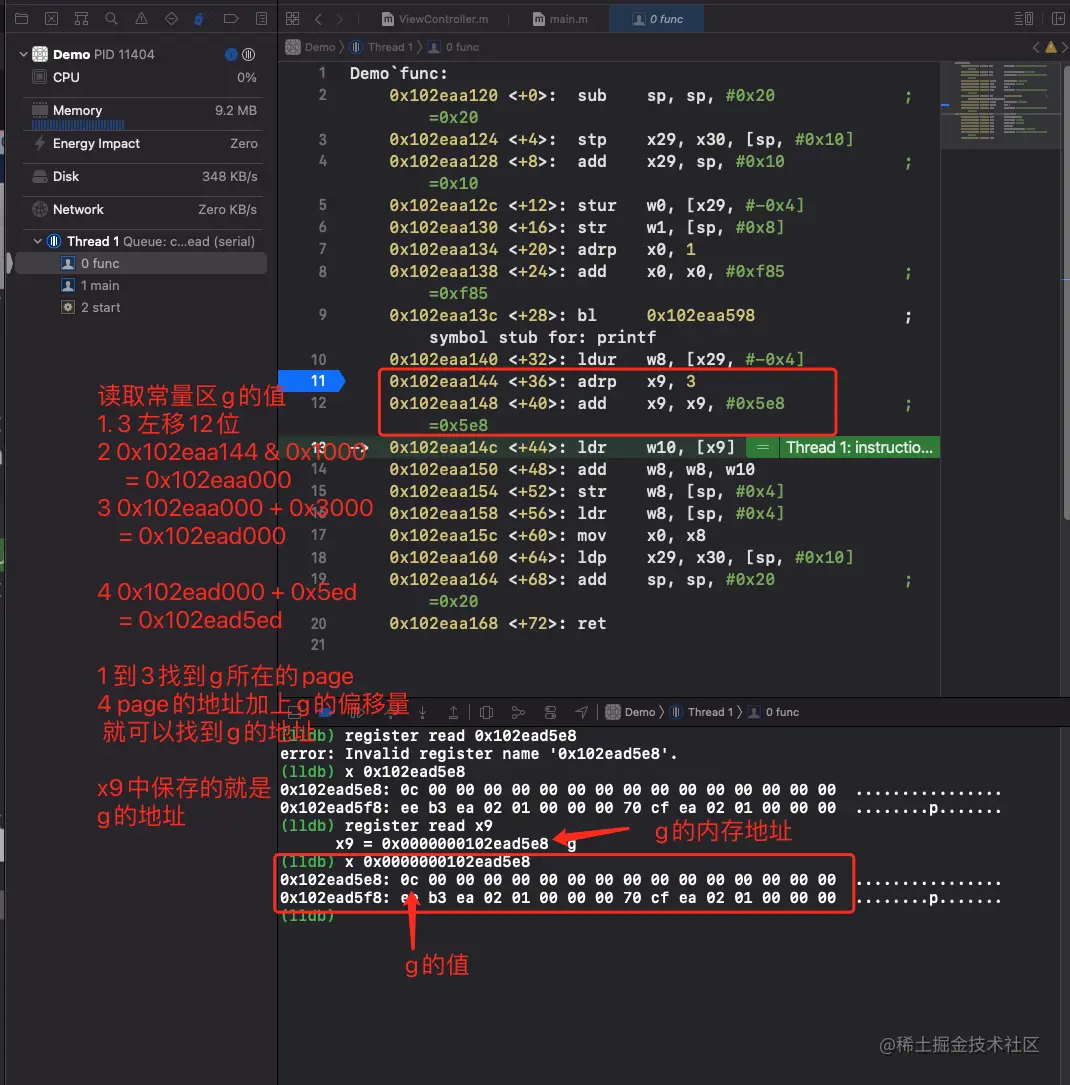The height and width of the screenshot is (1085, 1070).
Task: Select stack frame 1 main
Action: pyautogui.click(x=140, y=285)
